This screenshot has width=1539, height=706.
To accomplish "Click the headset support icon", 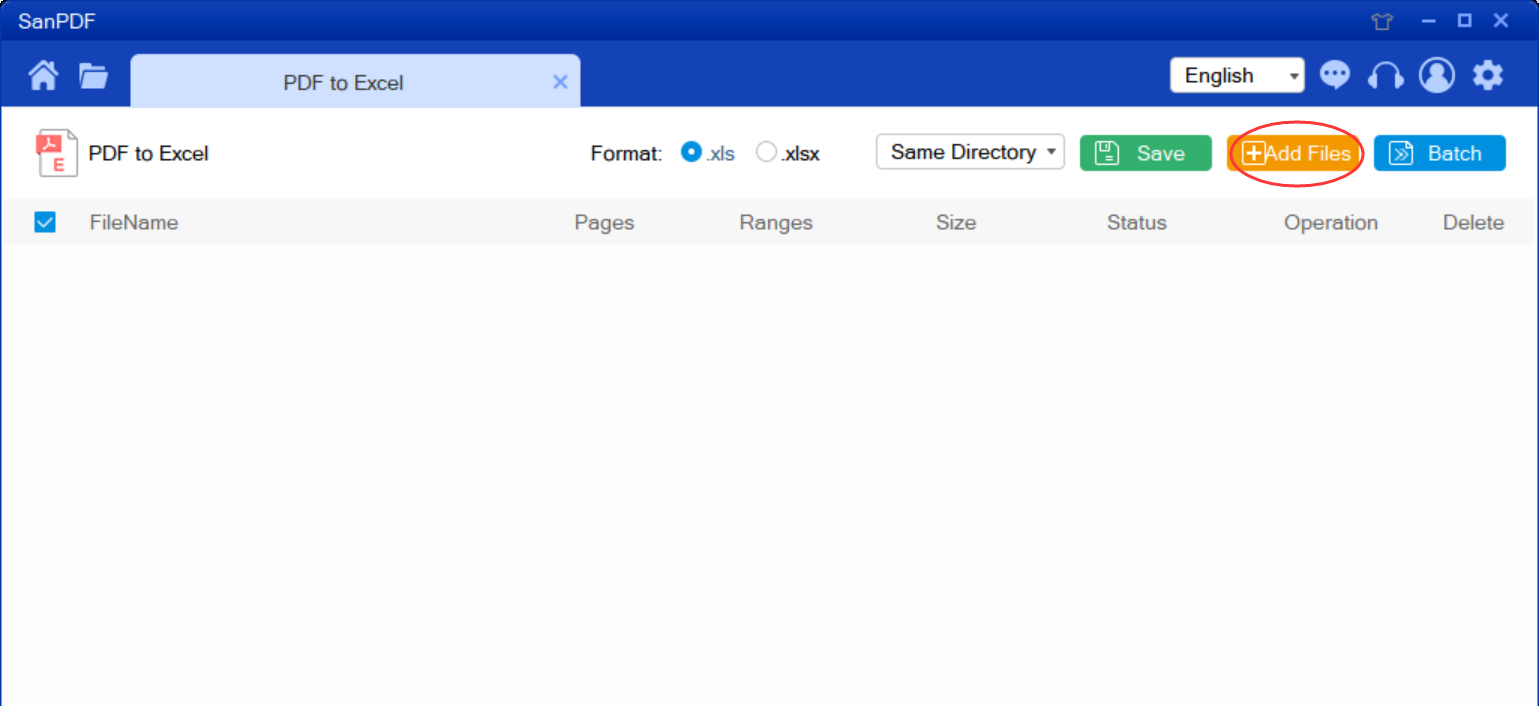I will coord(1385,75).
